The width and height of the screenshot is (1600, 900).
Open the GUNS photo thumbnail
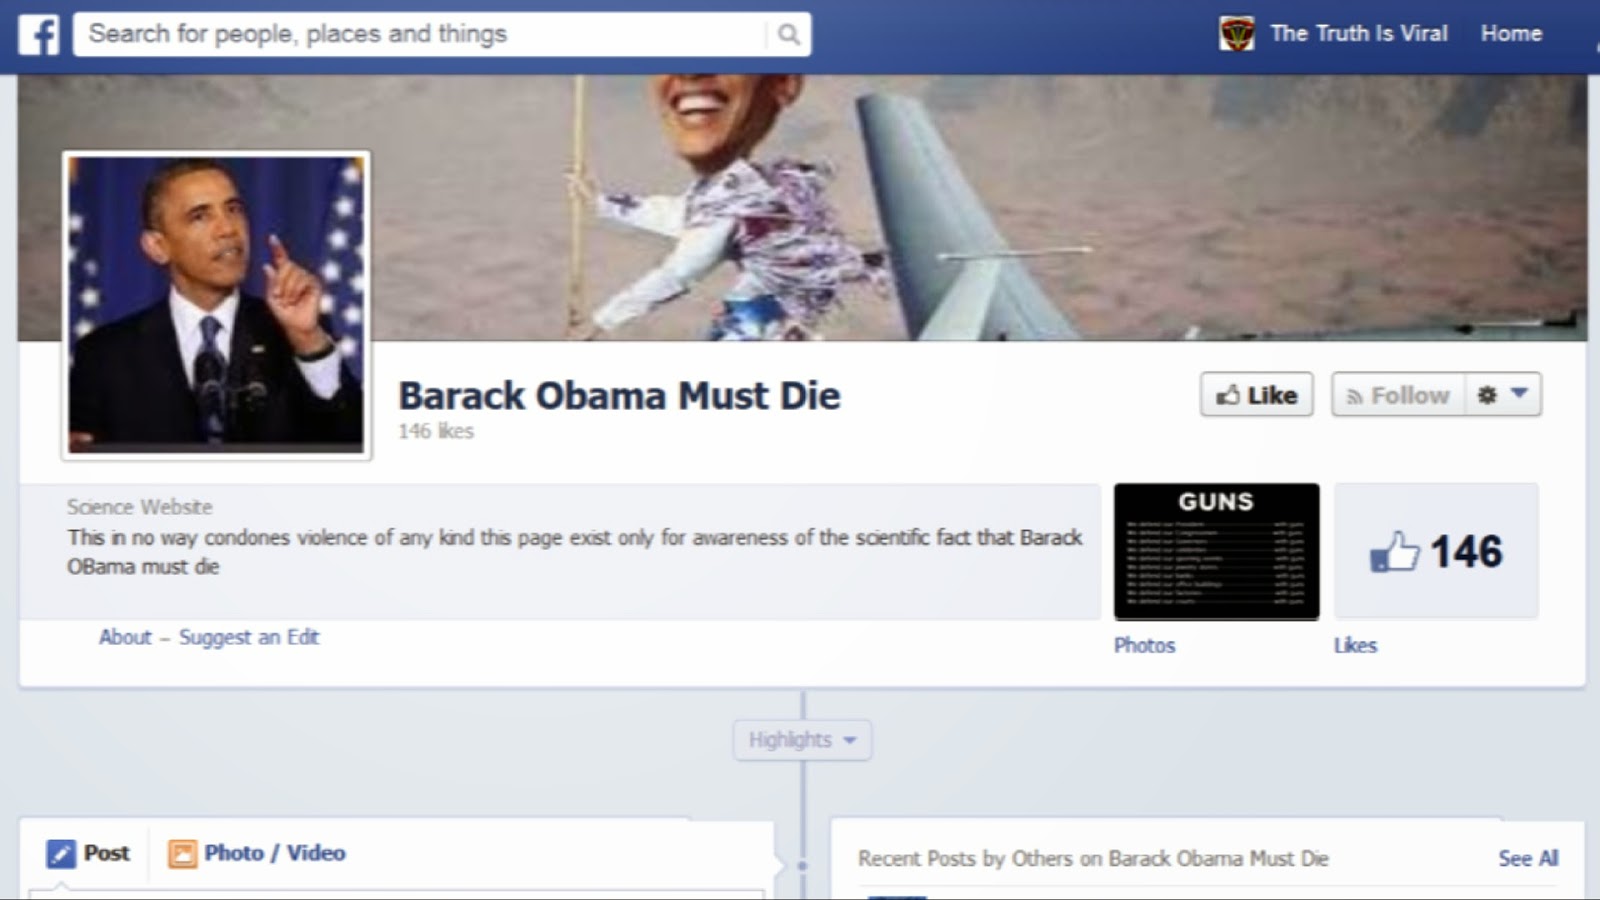1217,551
